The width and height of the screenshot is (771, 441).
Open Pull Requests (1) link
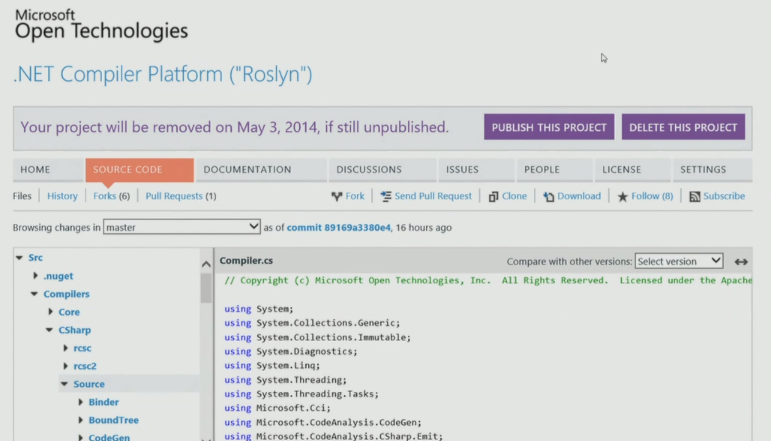(x=180, y=196)
